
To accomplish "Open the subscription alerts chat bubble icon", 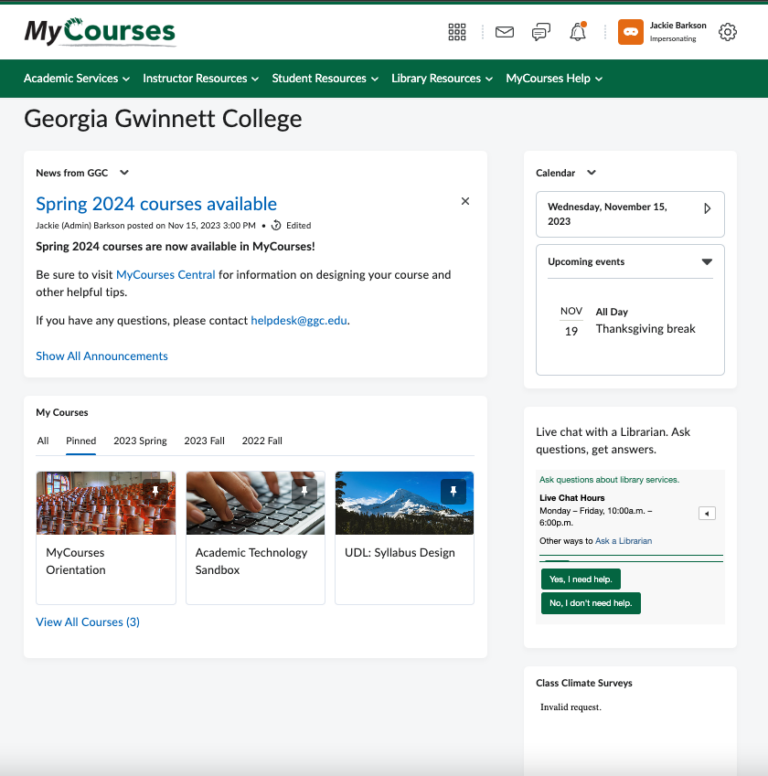I will pos(541,32).
